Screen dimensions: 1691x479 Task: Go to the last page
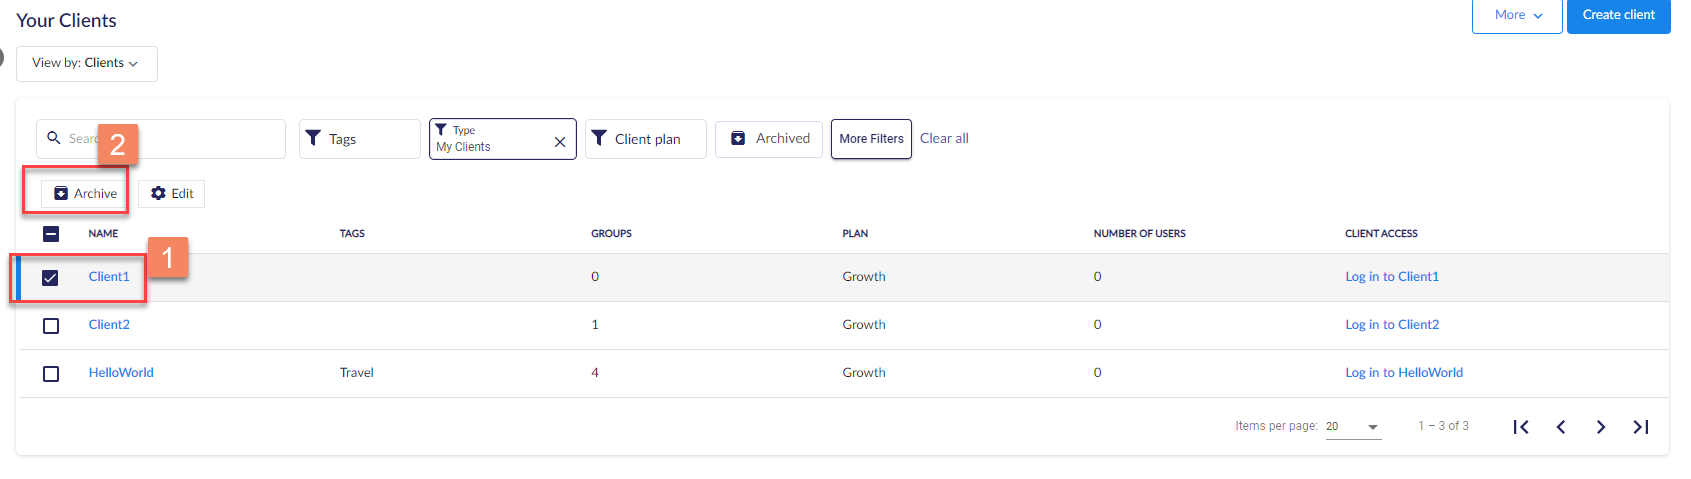point(1641,427)
